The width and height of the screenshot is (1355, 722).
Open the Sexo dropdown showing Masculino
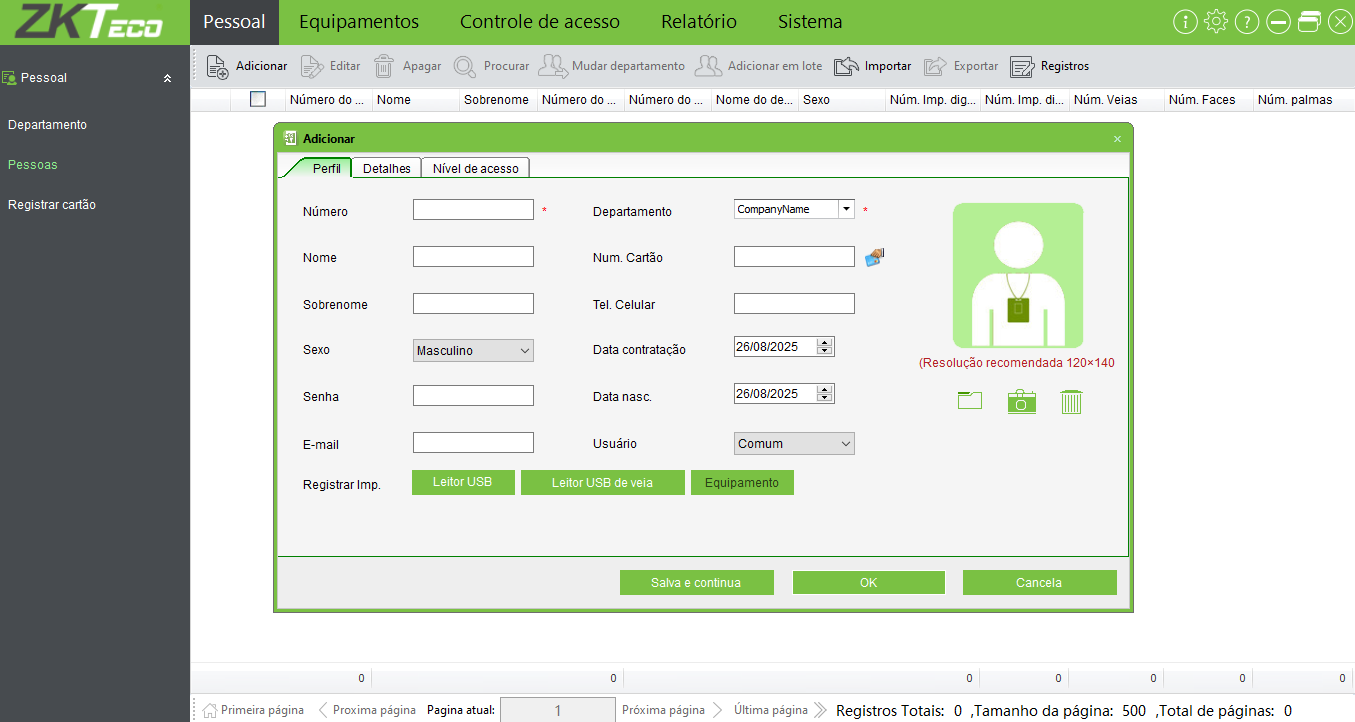(473, 351)
